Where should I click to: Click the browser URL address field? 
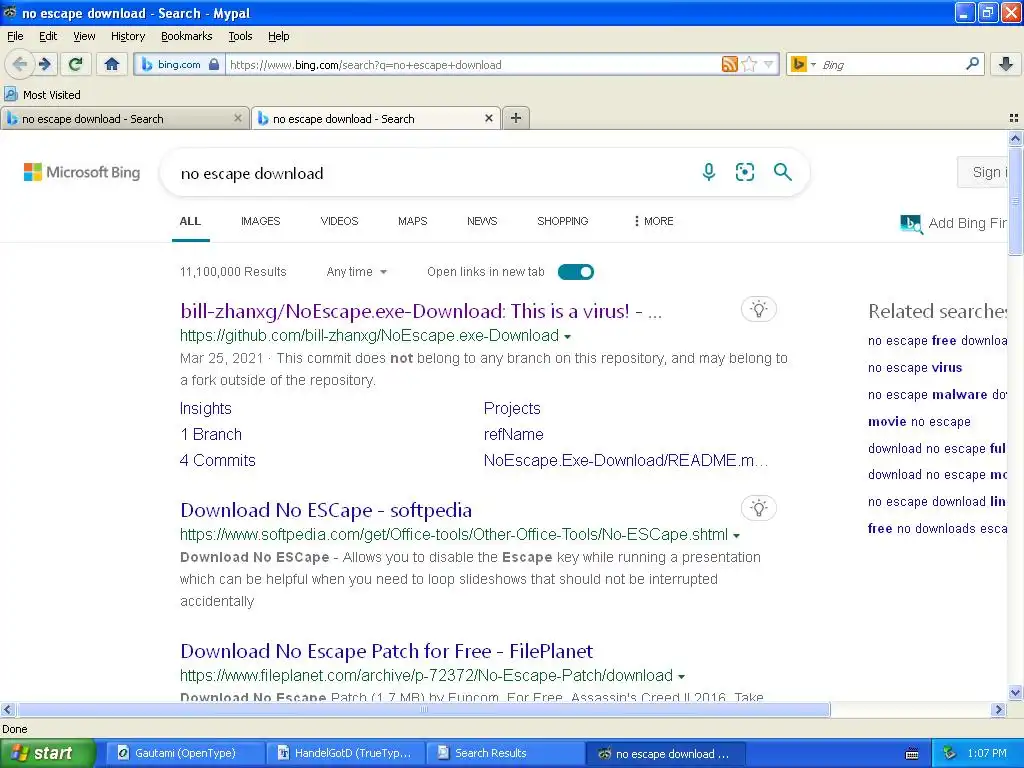(x=473, y=65)
